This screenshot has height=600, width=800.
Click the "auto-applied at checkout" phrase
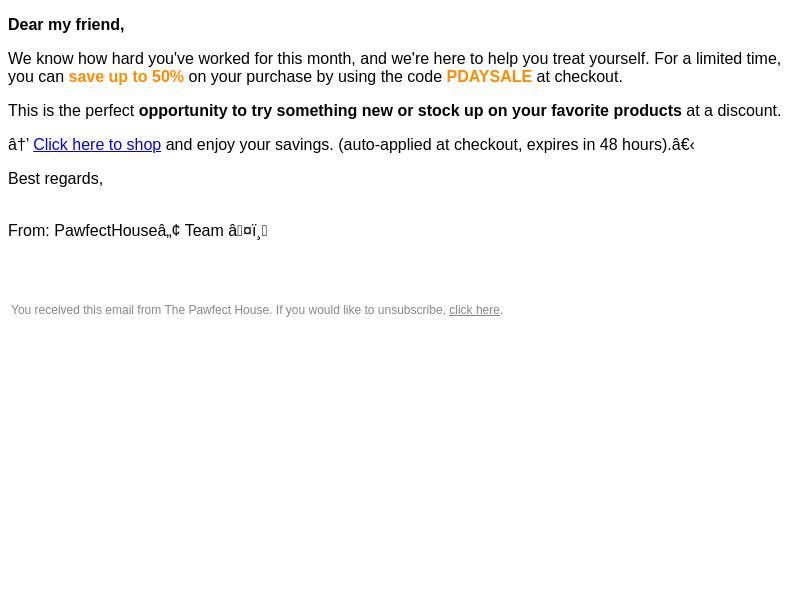[432, 145]
